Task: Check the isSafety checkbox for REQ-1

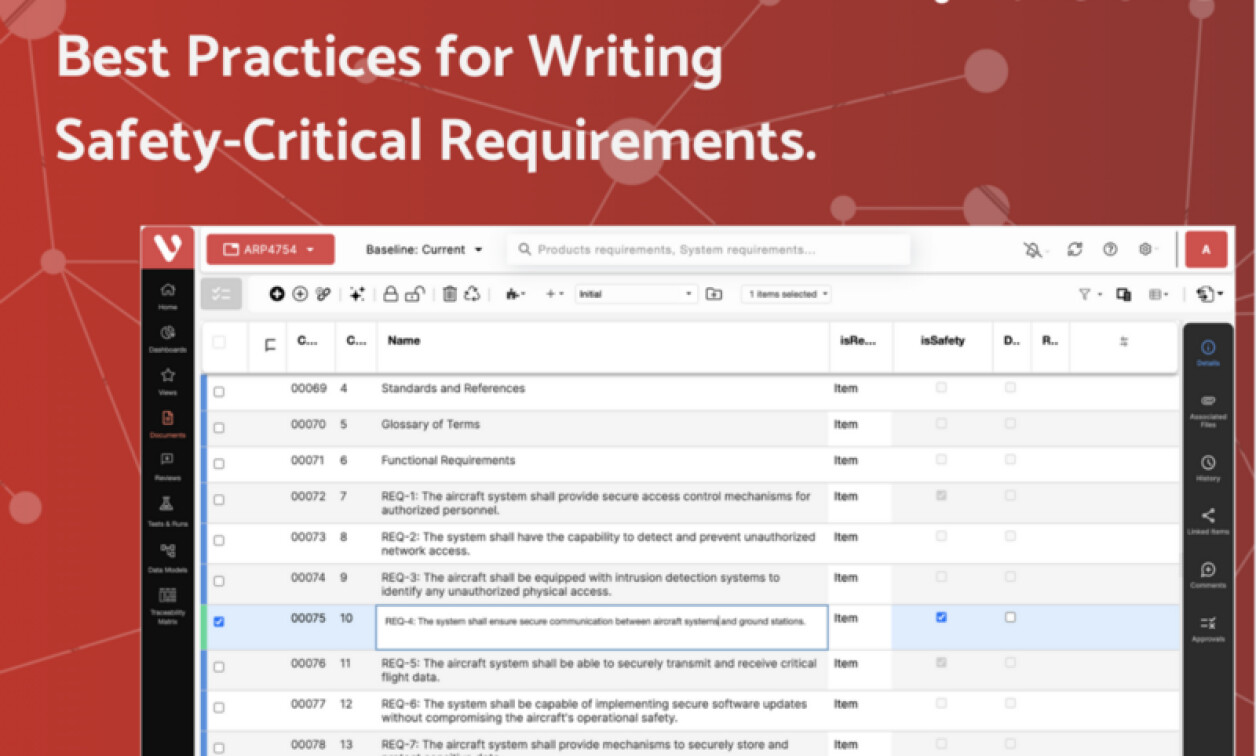Action: tap(940, 495)
